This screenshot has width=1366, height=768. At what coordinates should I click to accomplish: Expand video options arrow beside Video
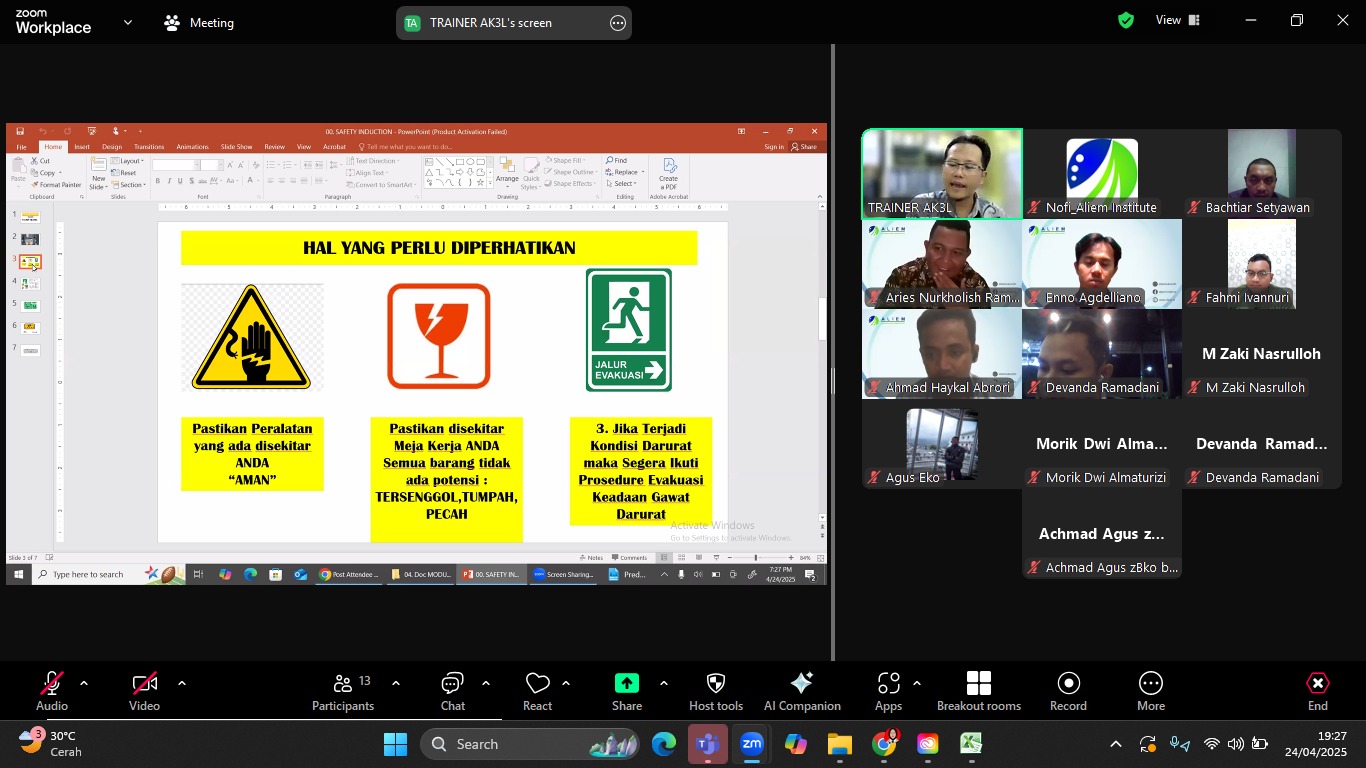coord(181,684)
